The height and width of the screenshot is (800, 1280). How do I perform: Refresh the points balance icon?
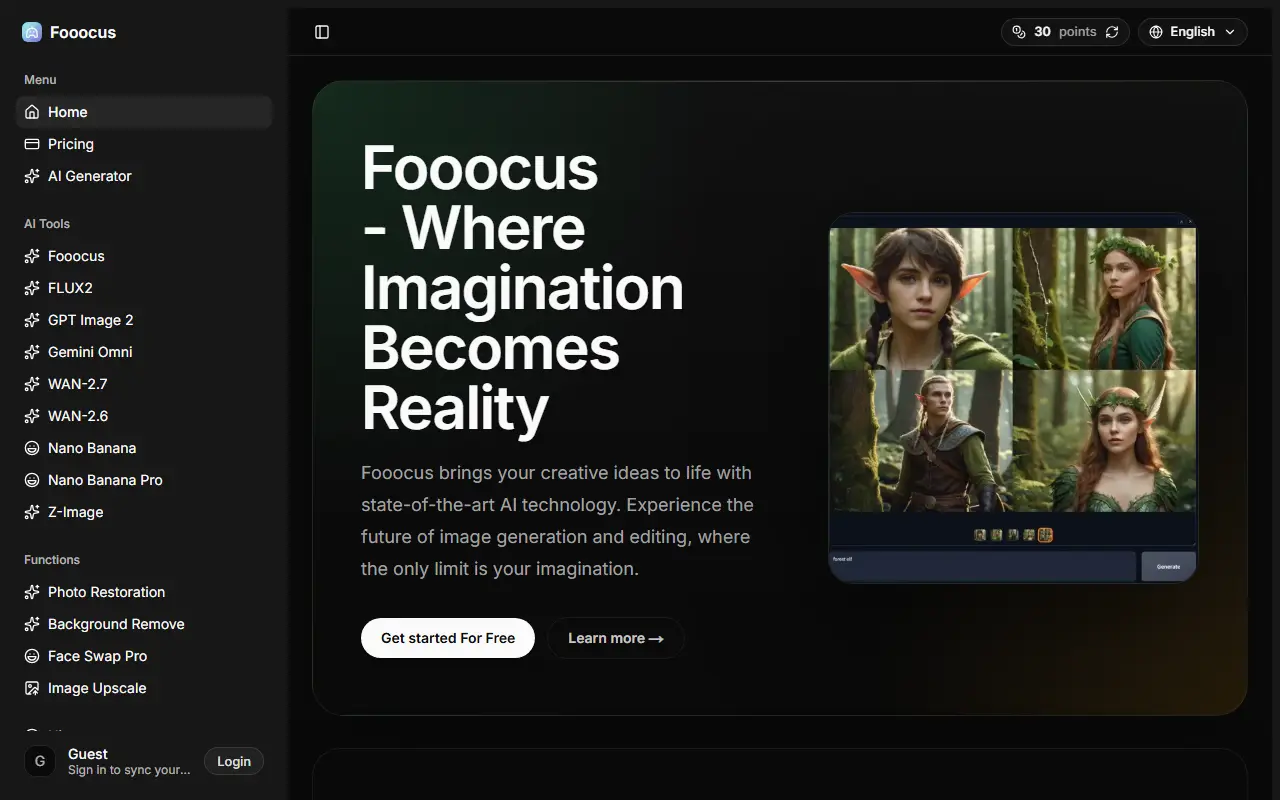1112,32
